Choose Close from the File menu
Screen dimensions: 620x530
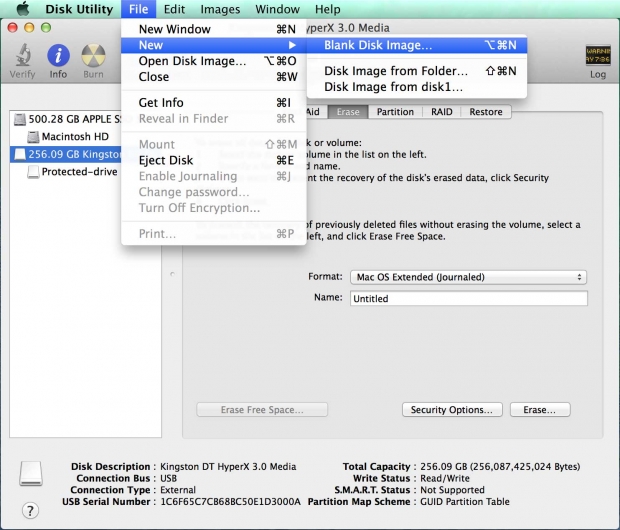[x=214, y=77]
